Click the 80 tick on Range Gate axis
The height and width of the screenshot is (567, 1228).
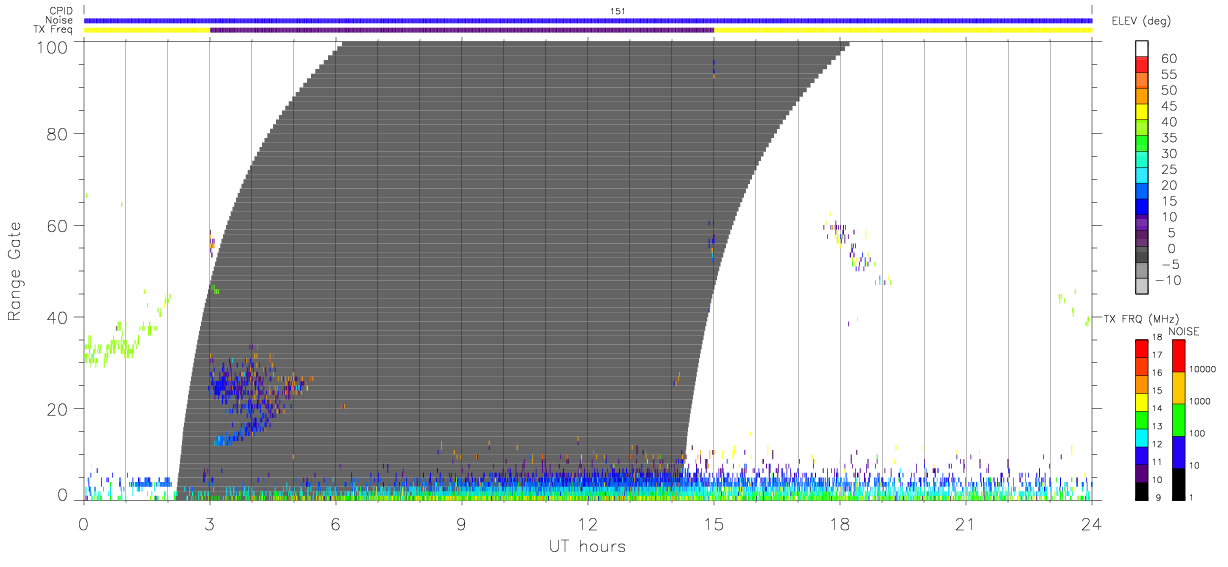pos(58,134)
